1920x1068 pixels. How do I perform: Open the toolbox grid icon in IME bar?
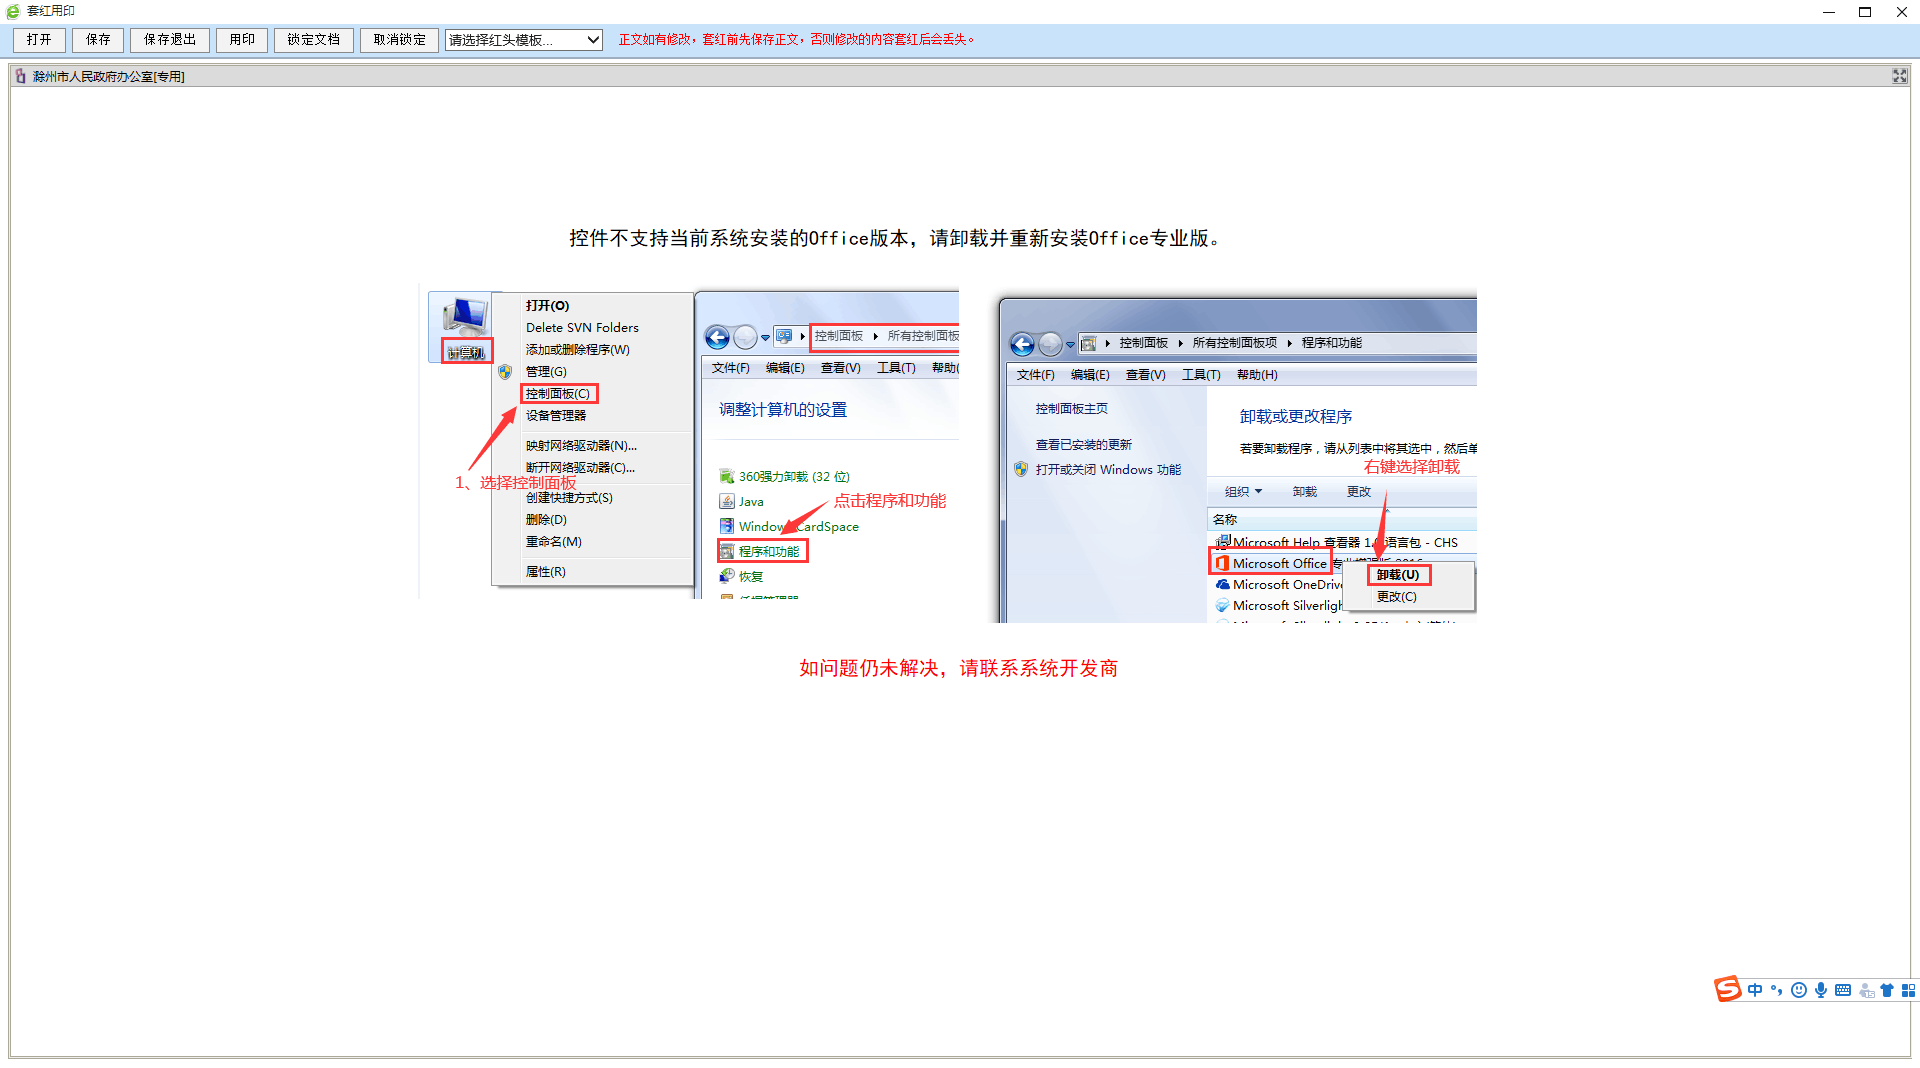pos(1908,990)
